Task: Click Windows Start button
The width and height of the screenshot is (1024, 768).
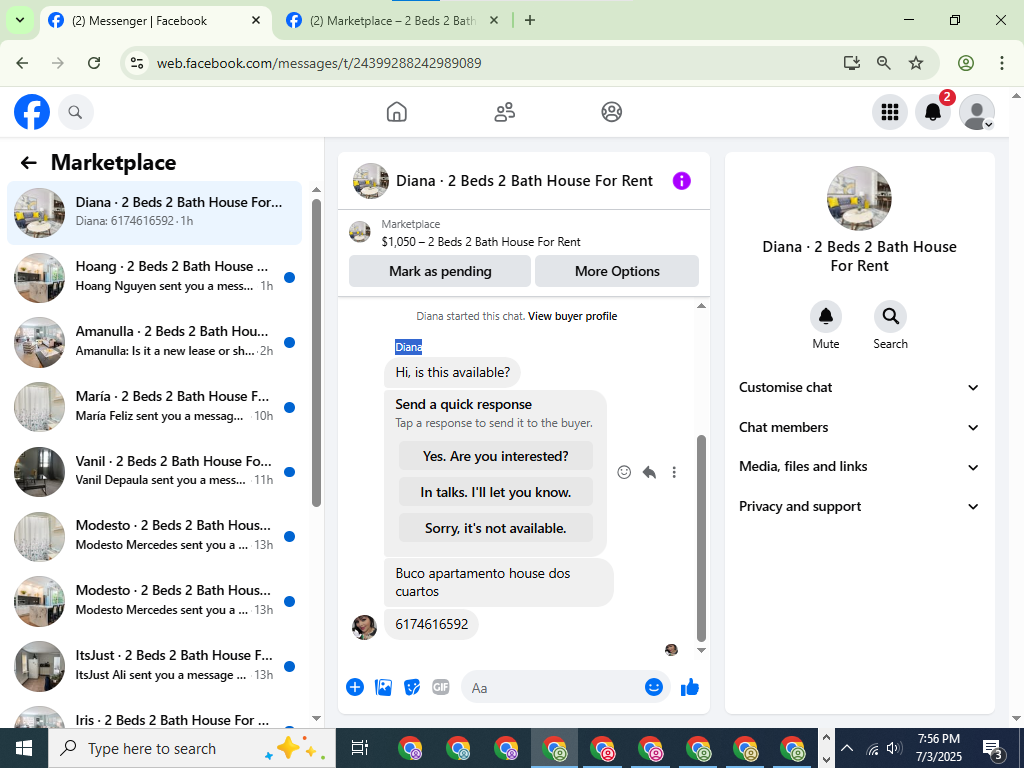Action: pyautogui.click(x=24, y=748)
